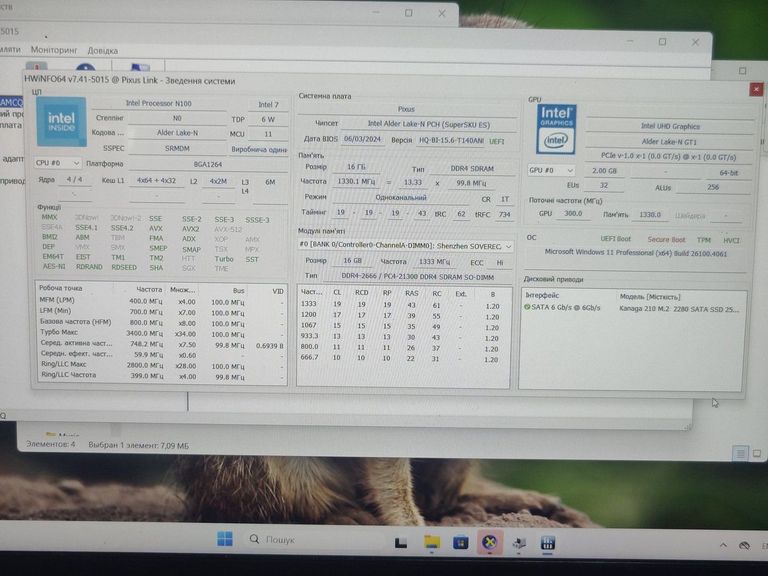
Task: Show hidden system tray icons
Action: (x=723, y=545)
